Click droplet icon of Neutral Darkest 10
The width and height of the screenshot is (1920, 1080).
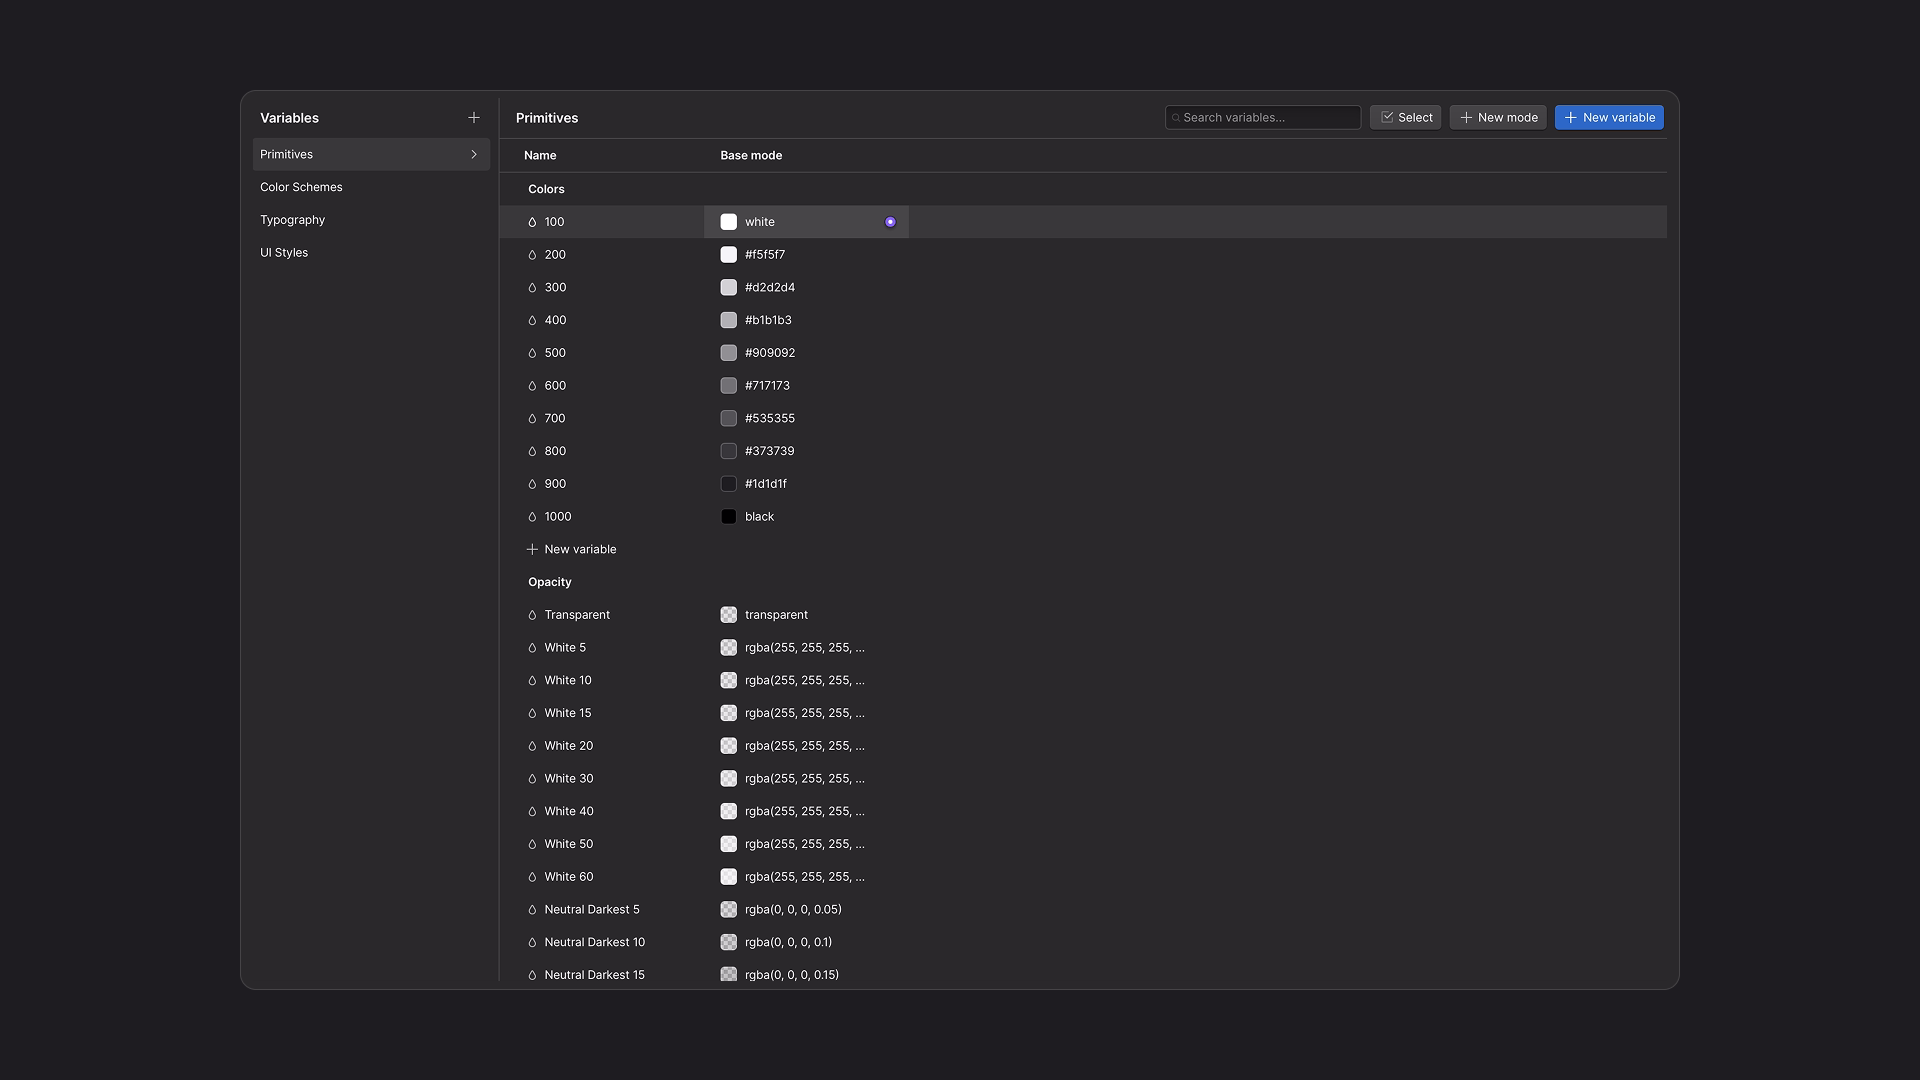tap(532, 942)
